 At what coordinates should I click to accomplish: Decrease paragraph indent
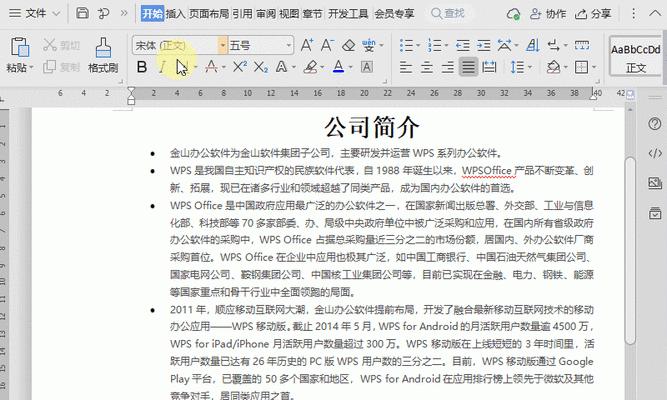point(462,45)
